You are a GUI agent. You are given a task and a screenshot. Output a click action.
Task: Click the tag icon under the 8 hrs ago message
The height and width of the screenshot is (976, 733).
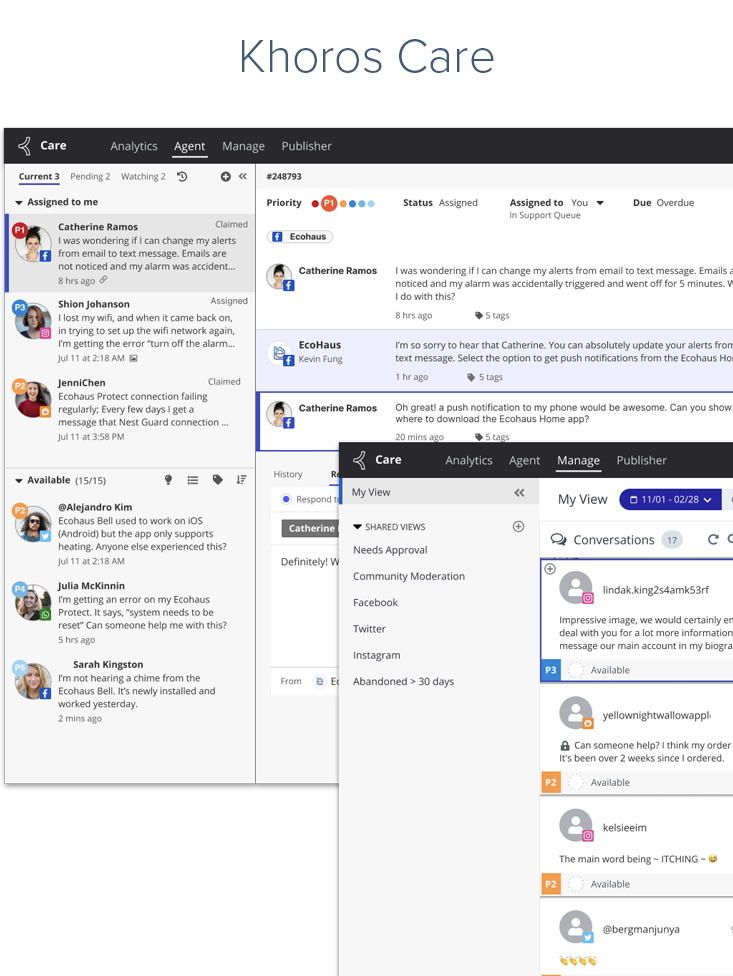click(x=479, y=316)
